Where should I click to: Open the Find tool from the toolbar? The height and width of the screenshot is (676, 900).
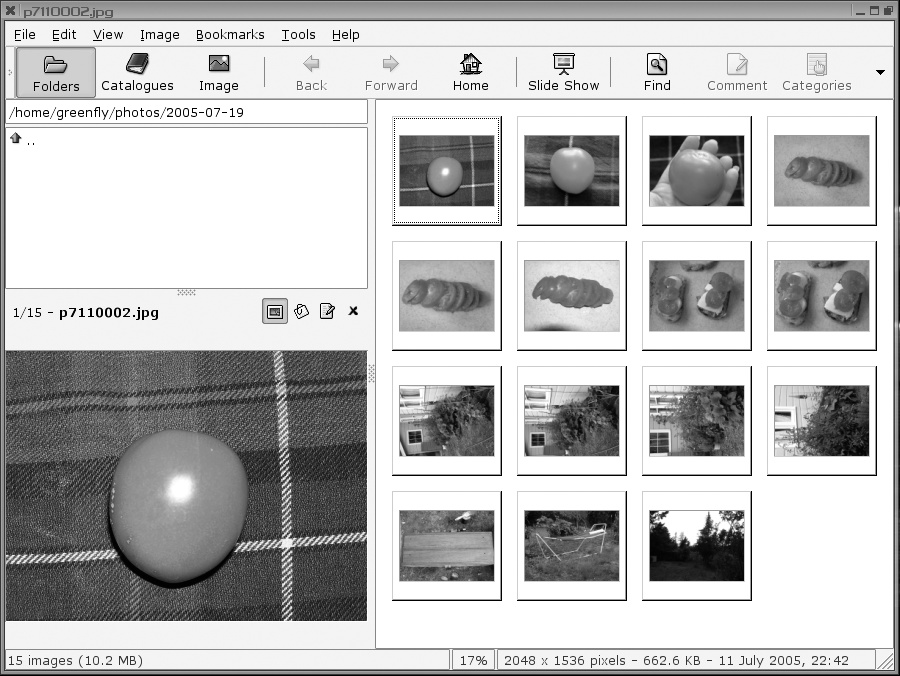656,71
